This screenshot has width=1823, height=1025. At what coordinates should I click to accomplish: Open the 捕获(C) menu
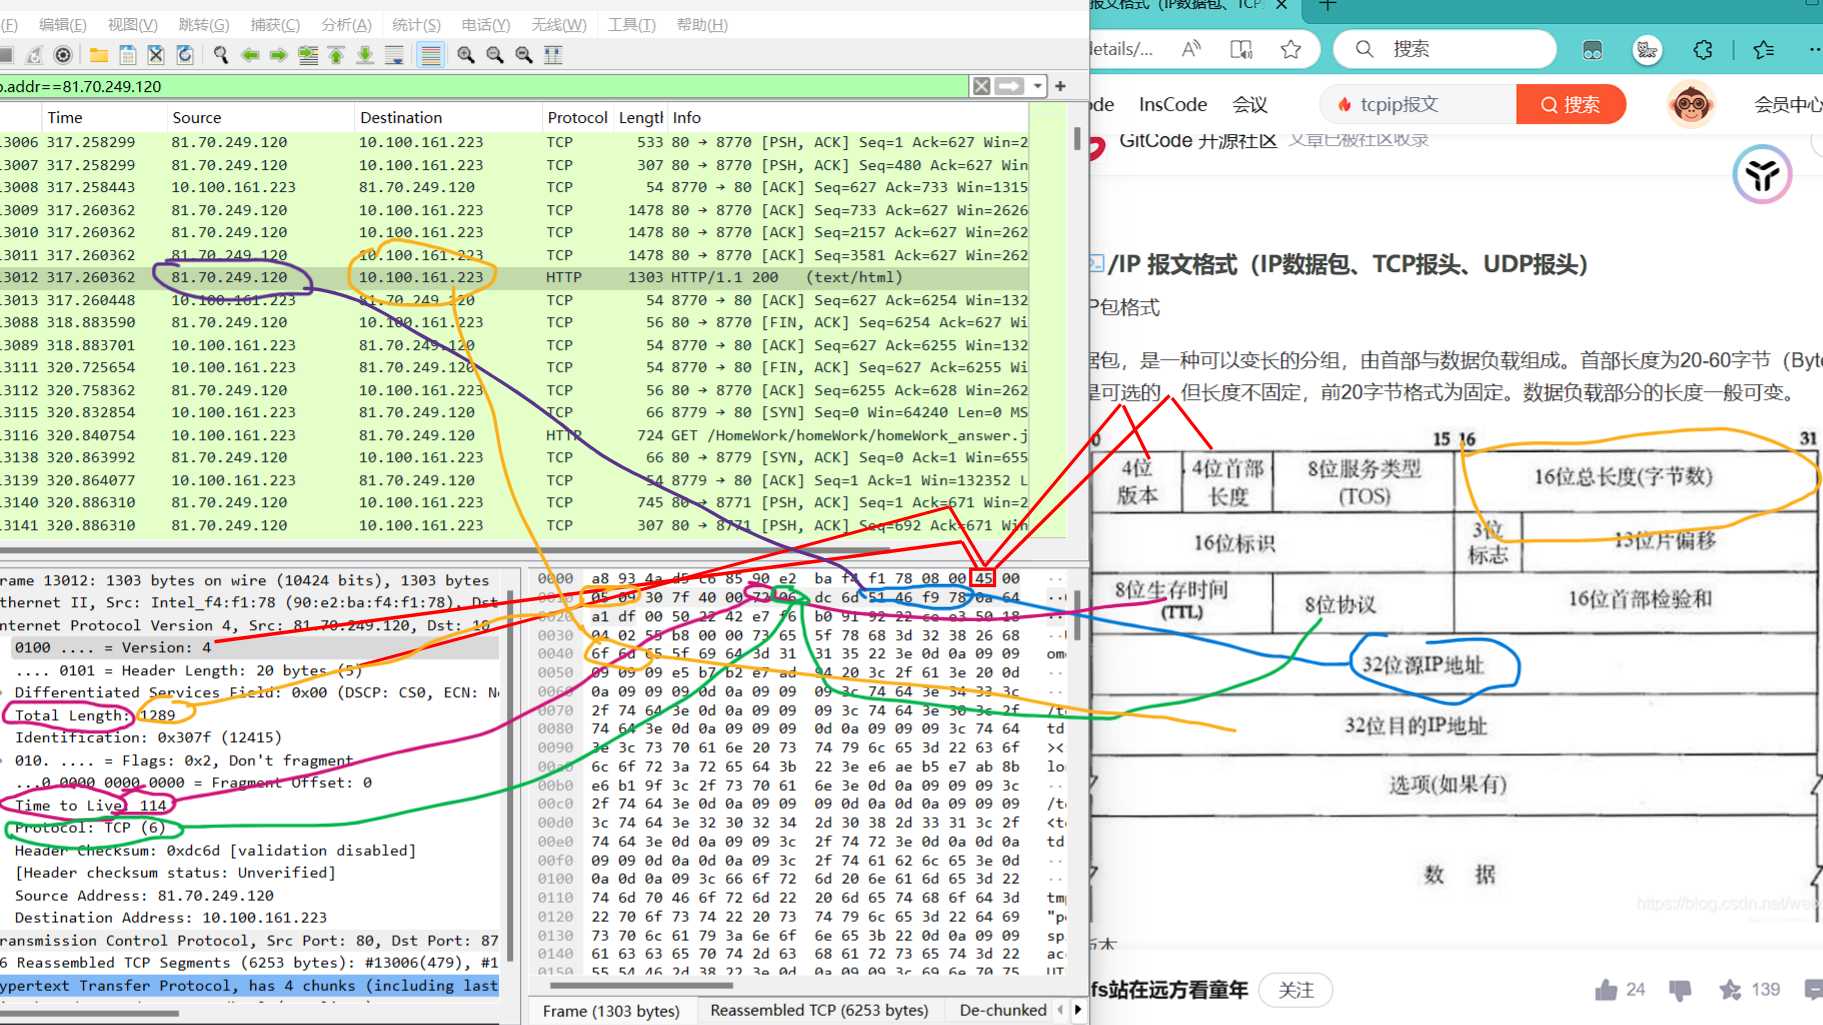click(x=275, y=25)
